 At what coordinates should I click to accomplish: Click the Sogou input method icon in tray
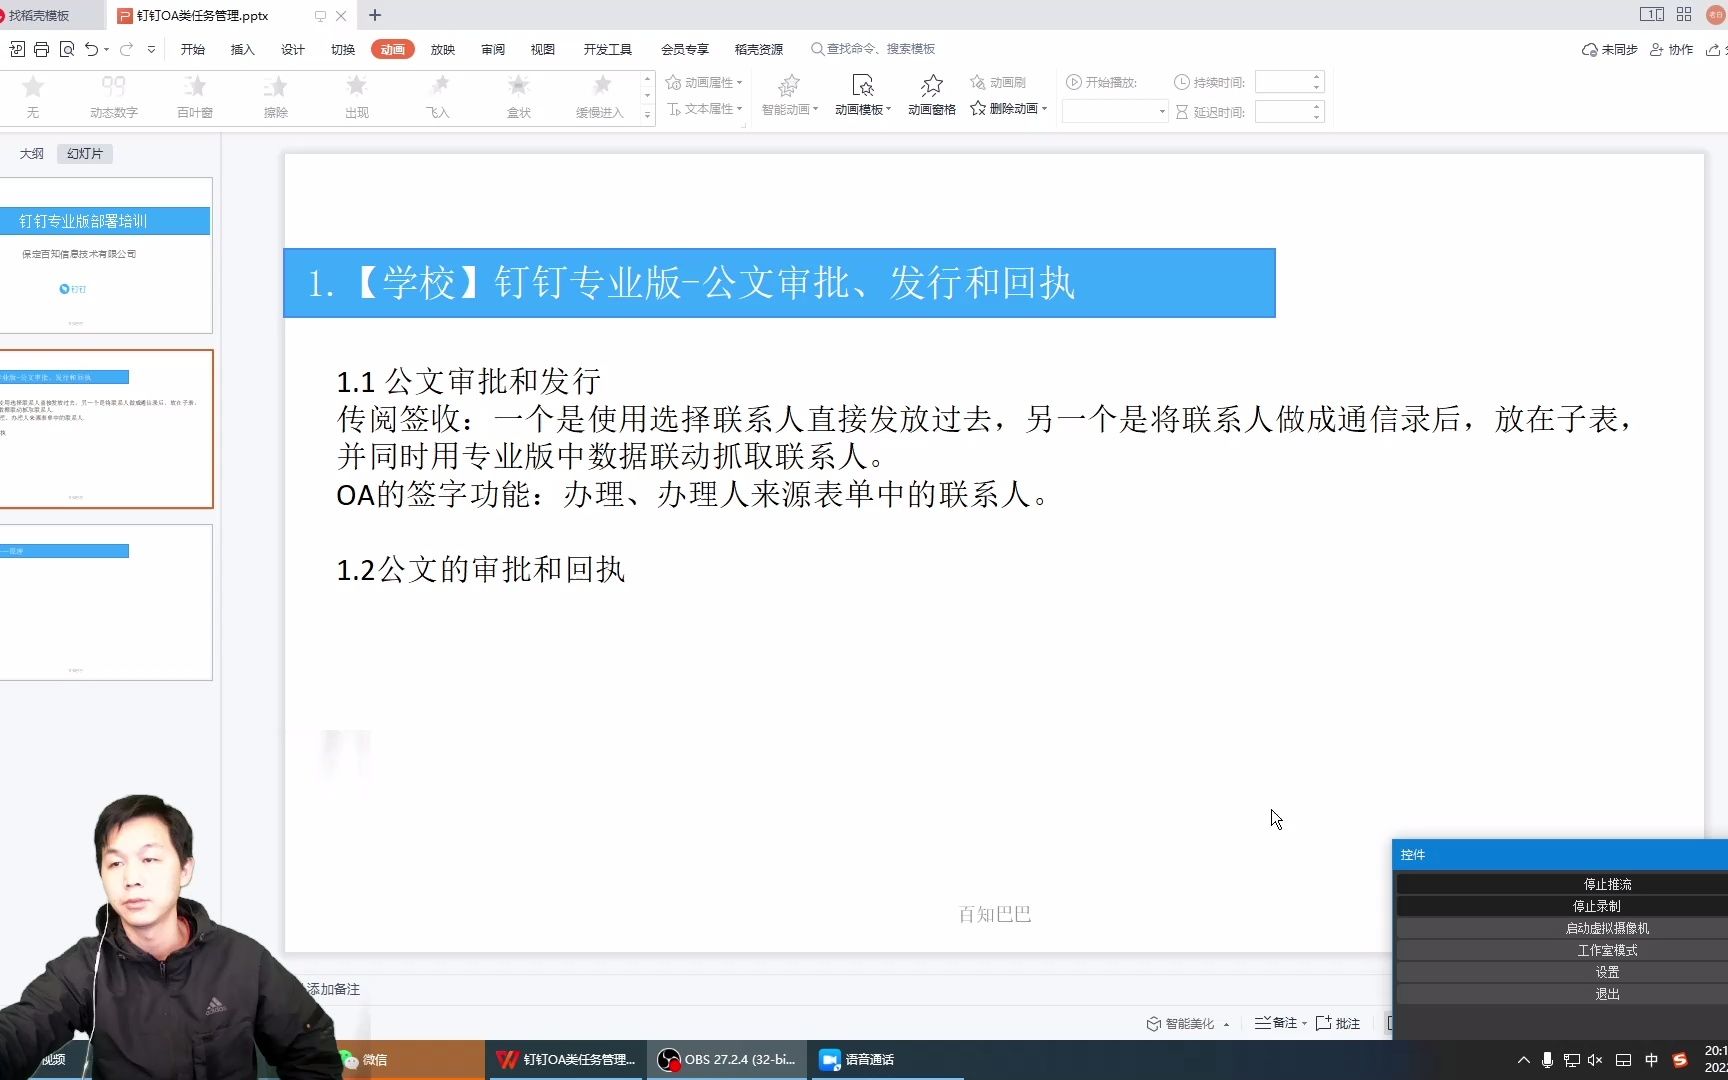[1681, 1060]
